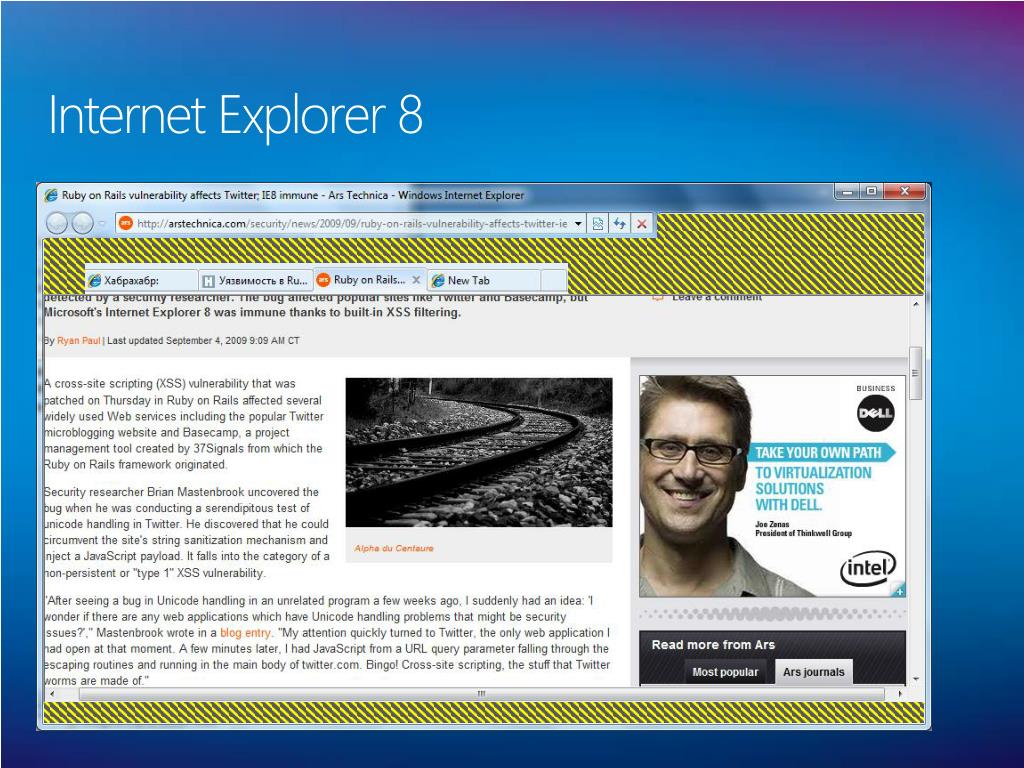The width and height of the screenshot is (1024, 768).
Task: Open the Ryan Paul author link
Action: click(78, 340)
